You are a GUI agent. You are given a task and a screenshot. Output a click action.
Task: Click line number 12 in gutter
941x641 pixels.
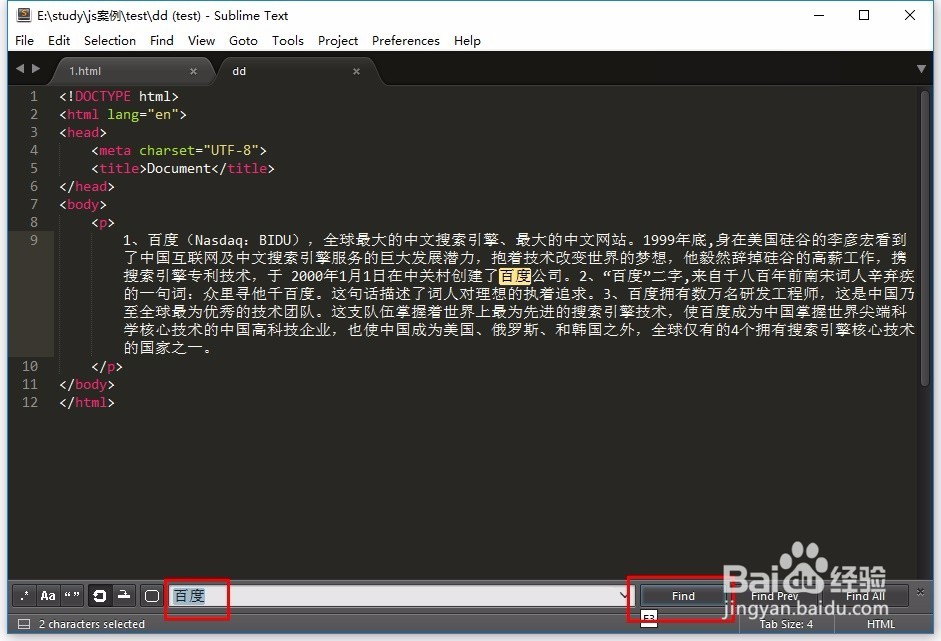pyautogui.click(x=30, y=402)
